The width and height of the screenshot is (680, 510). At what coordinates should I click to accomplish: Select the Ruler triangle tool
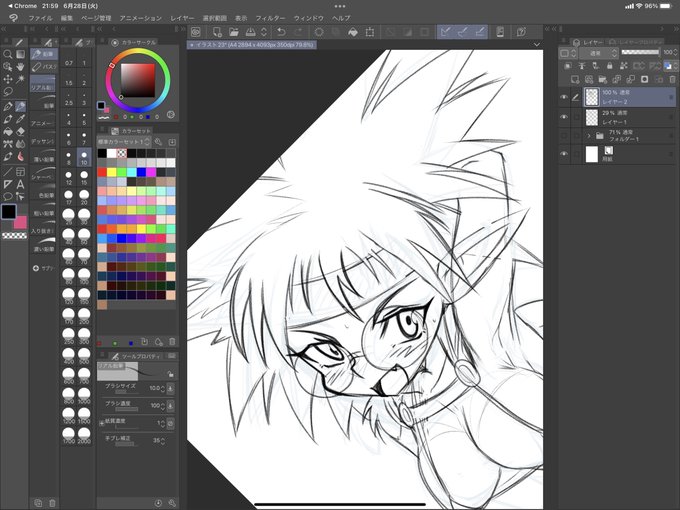tap(7, 184)
